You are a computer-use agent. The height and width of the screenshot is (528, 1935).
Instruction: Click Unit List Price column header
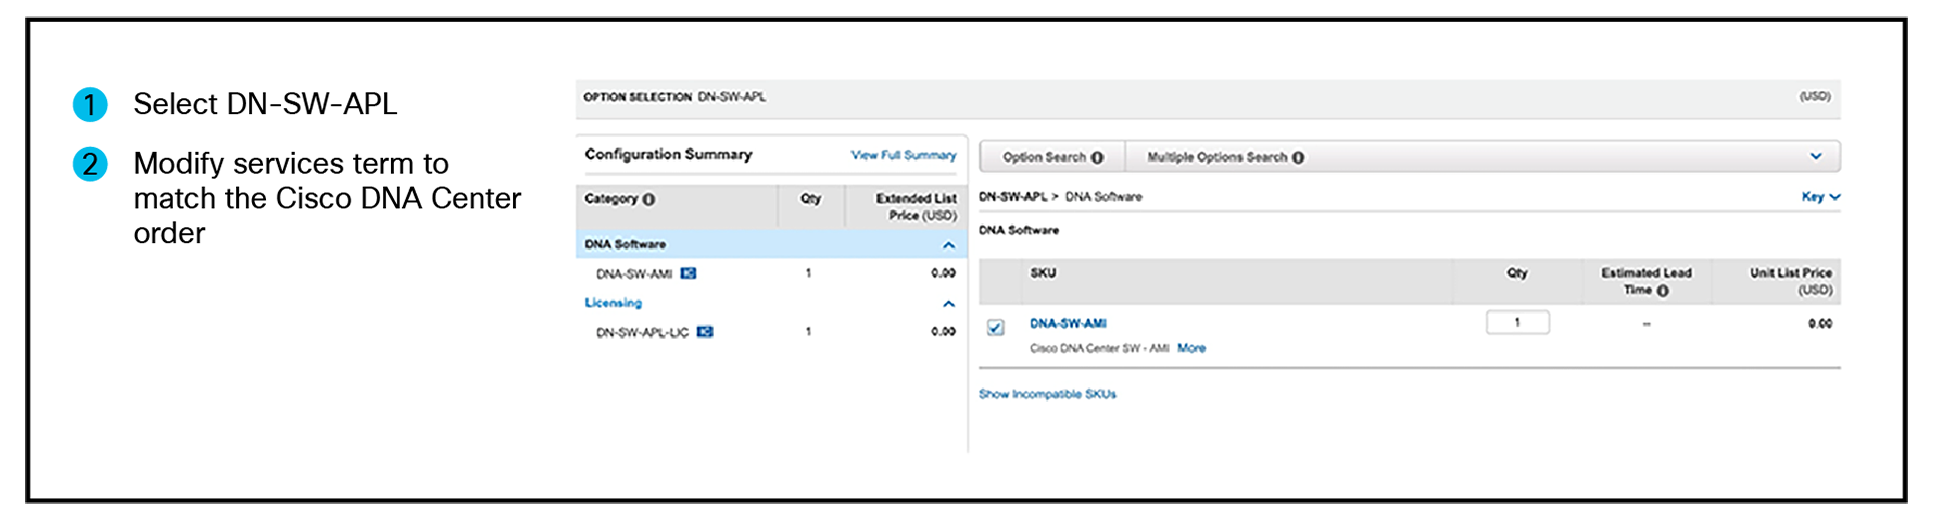1790,281
